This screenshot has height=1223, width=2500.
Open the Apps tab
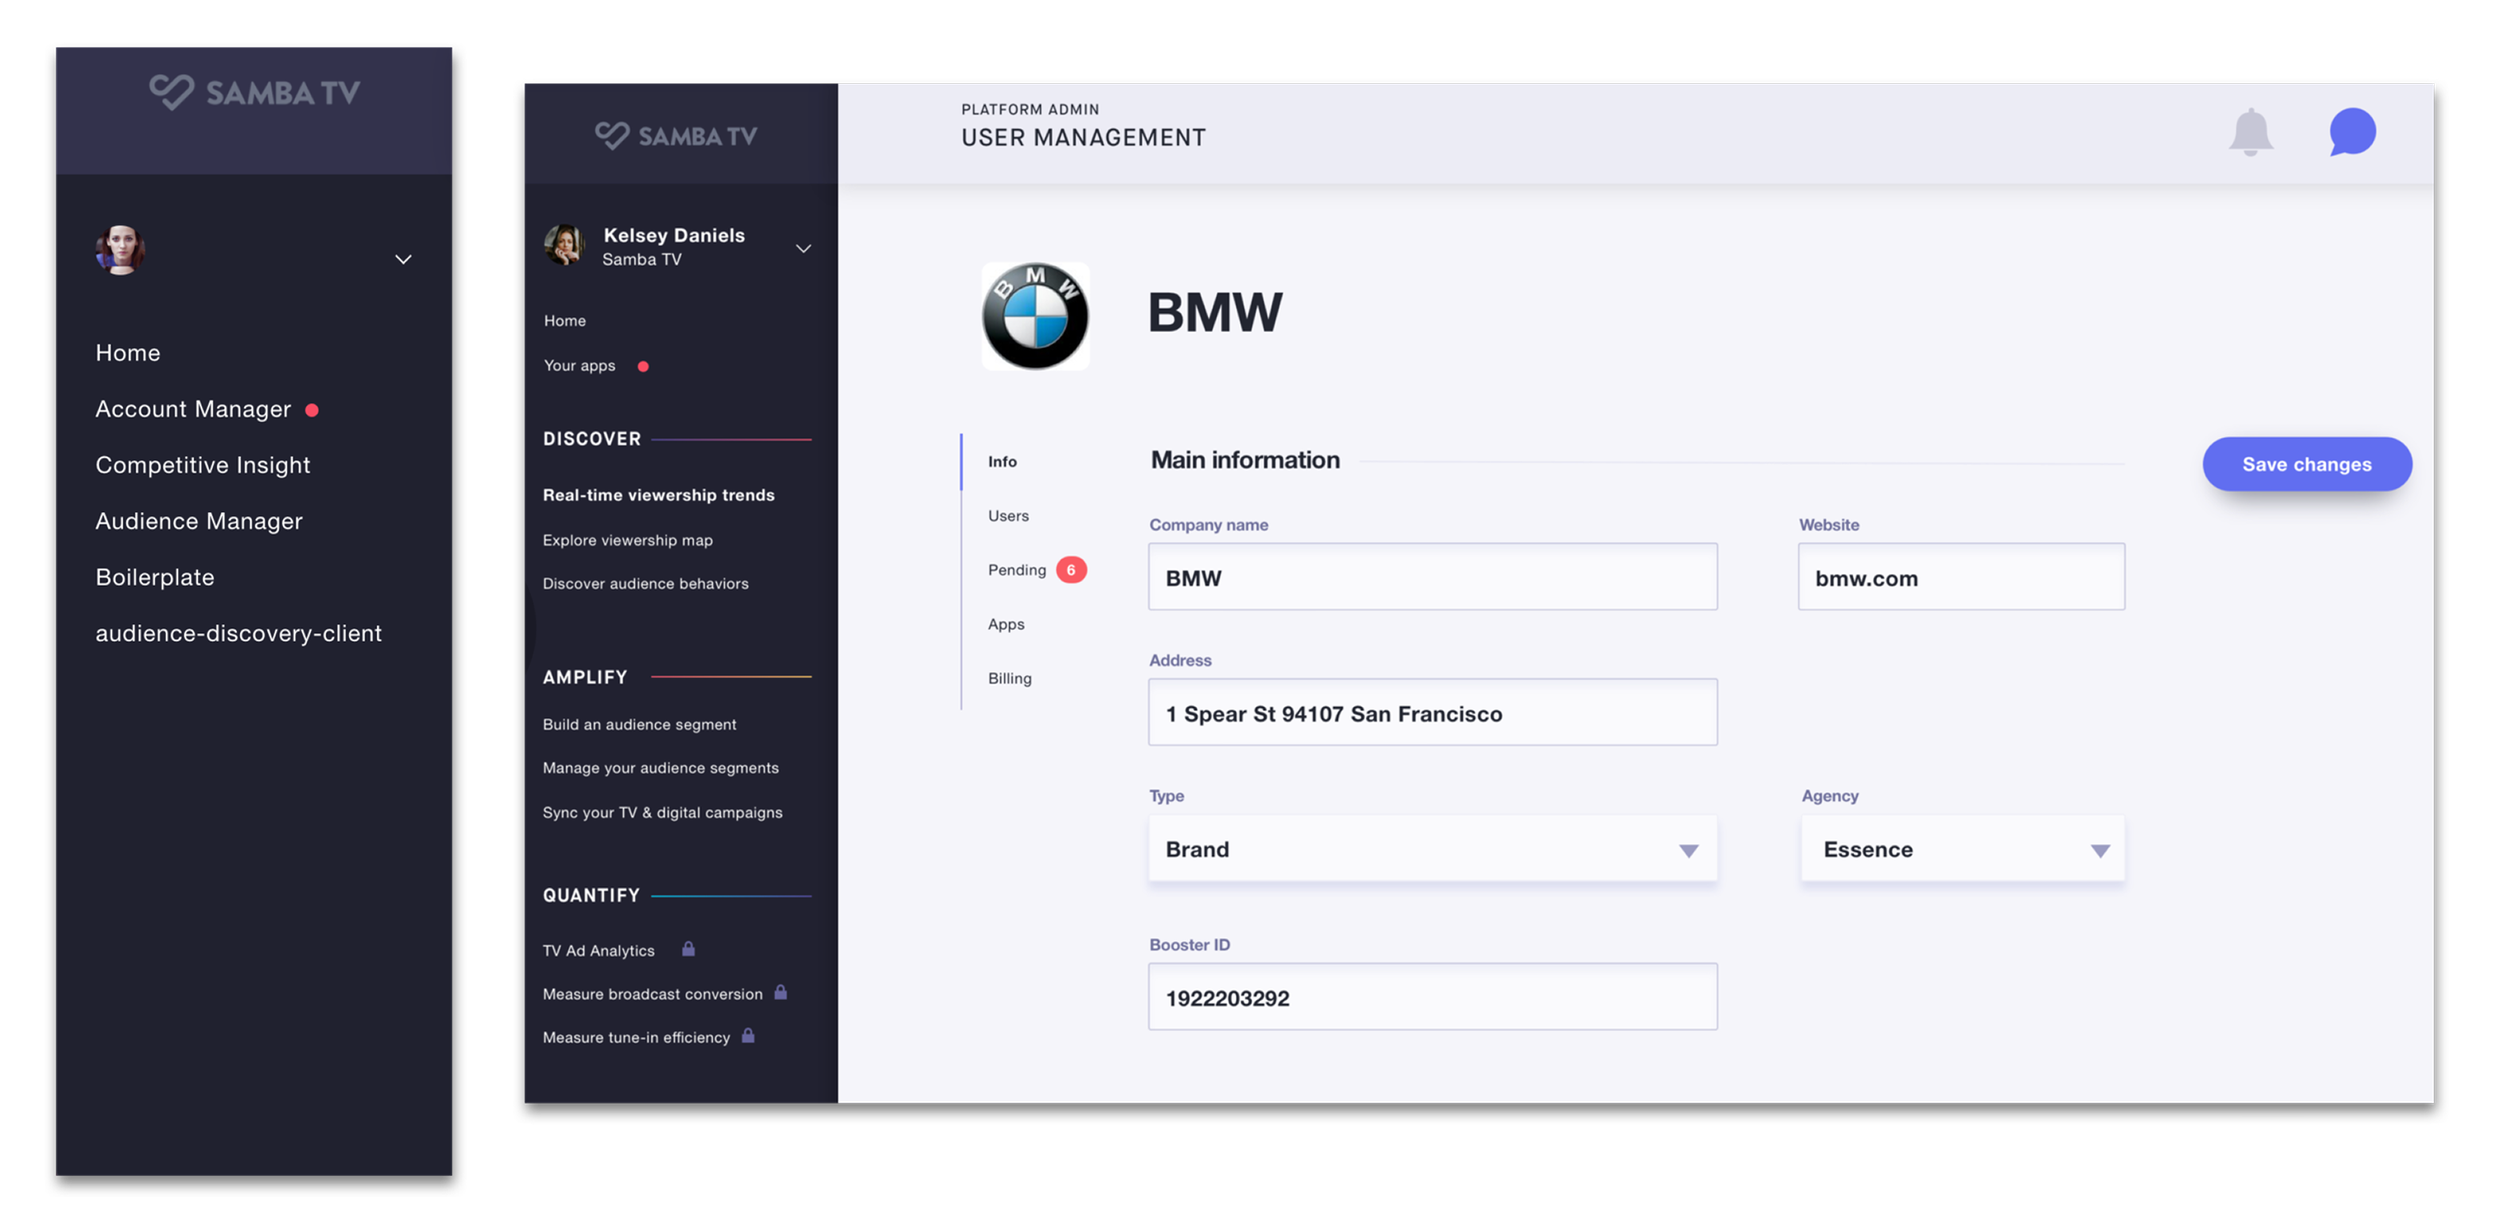[1006, 624]
